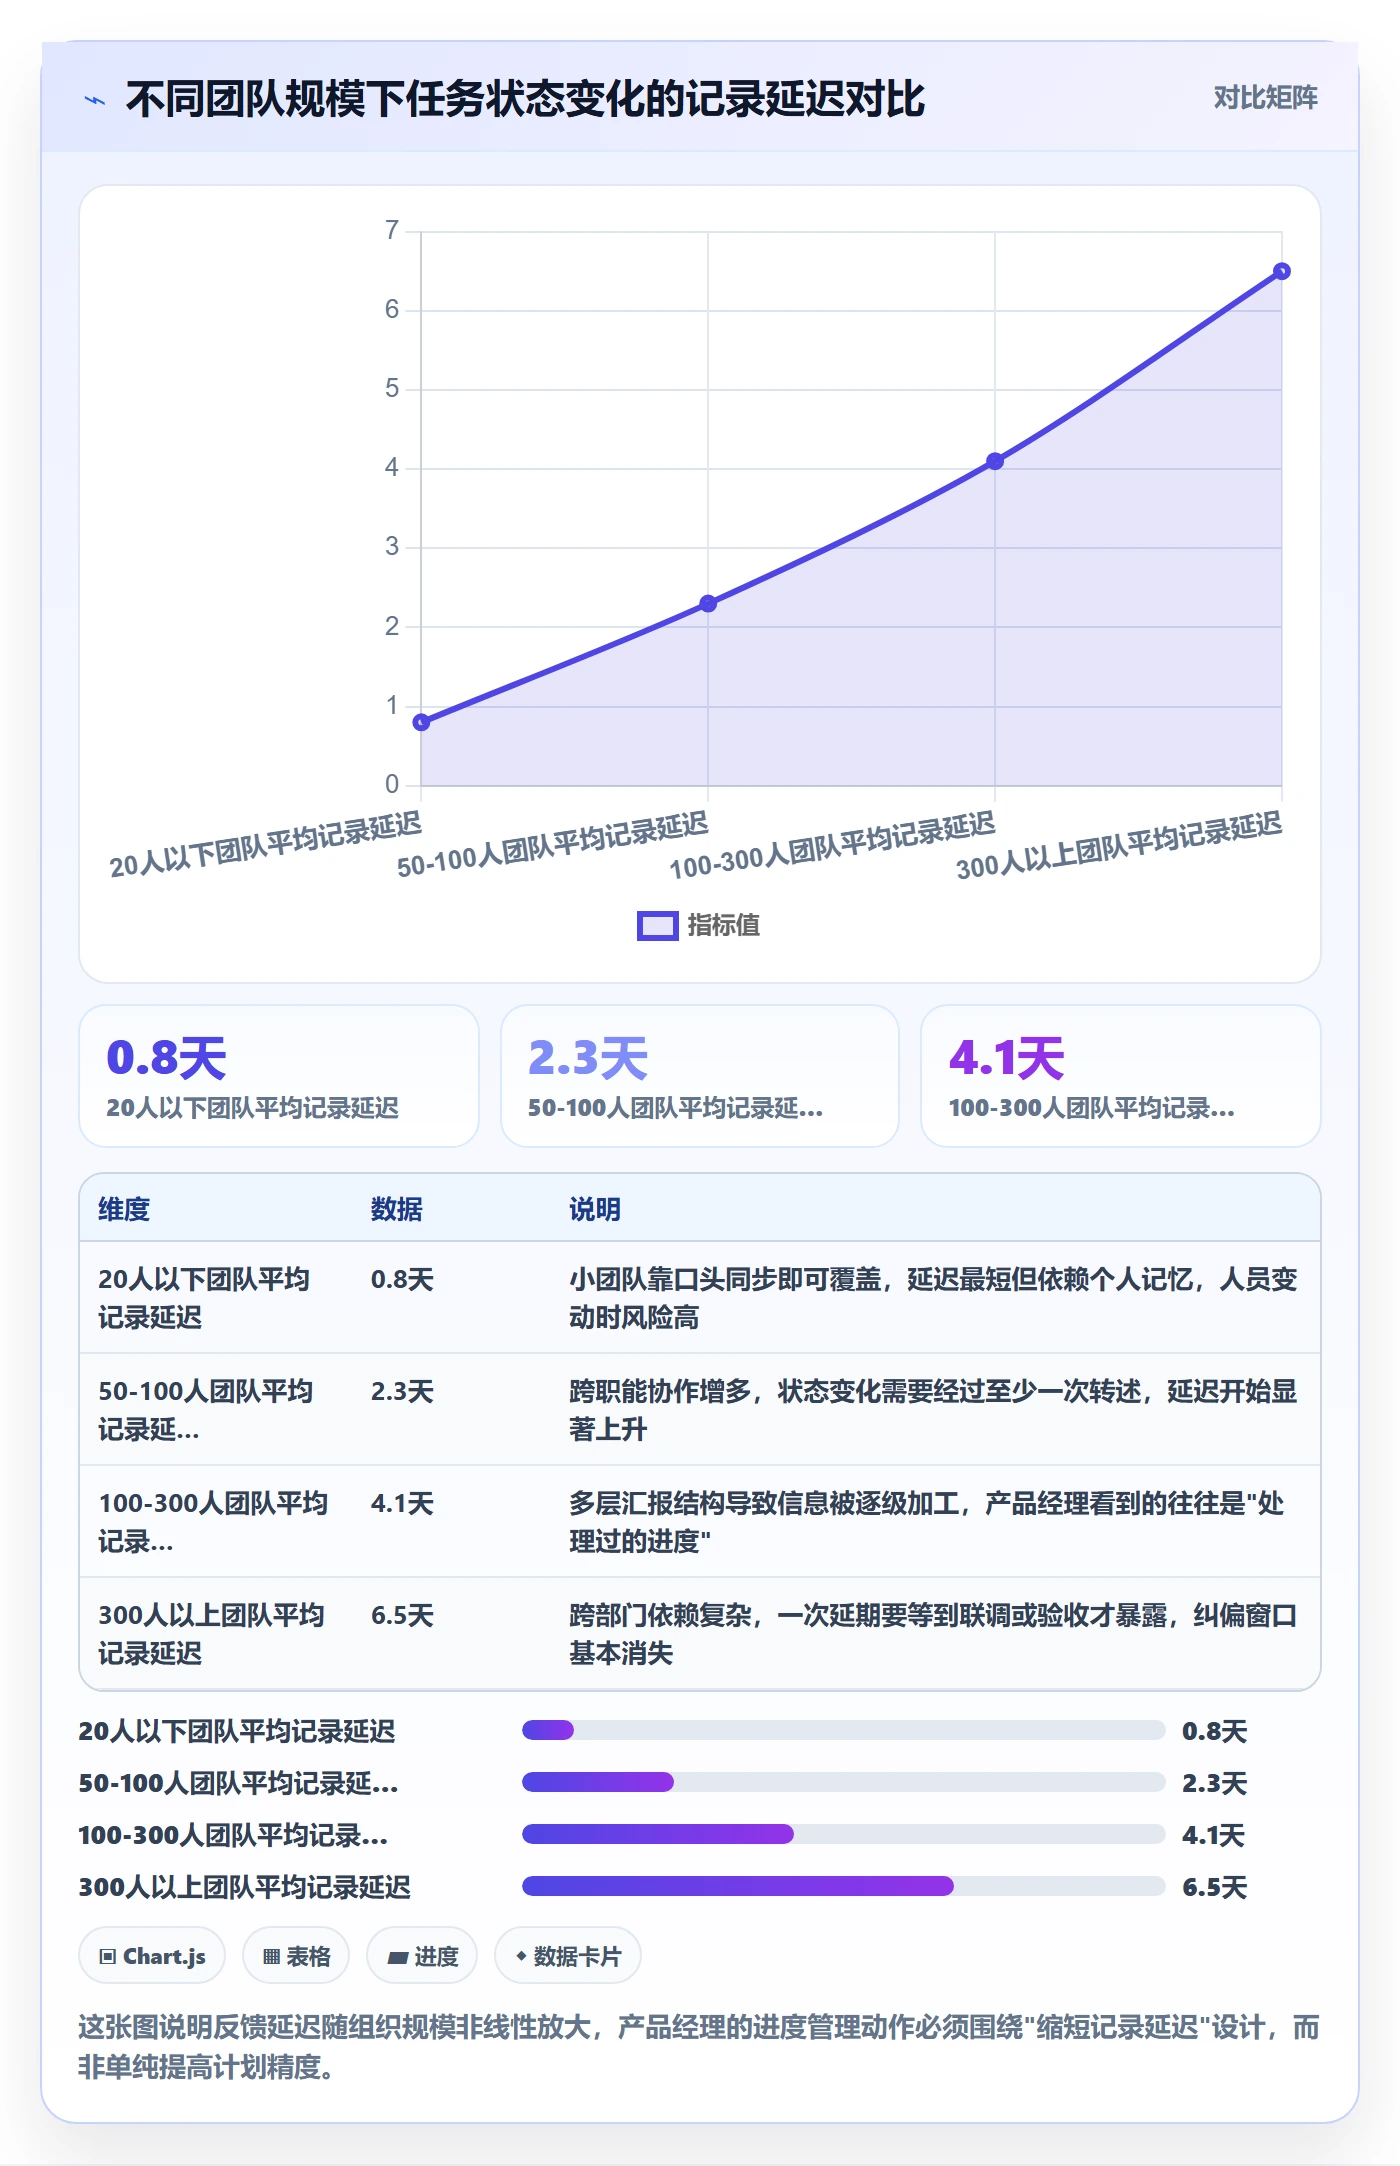The width and height of the screenshot is (1400, 2166).
Task: Select table row 50-100人团队平均记录延…
Action: coord(700,1410)
